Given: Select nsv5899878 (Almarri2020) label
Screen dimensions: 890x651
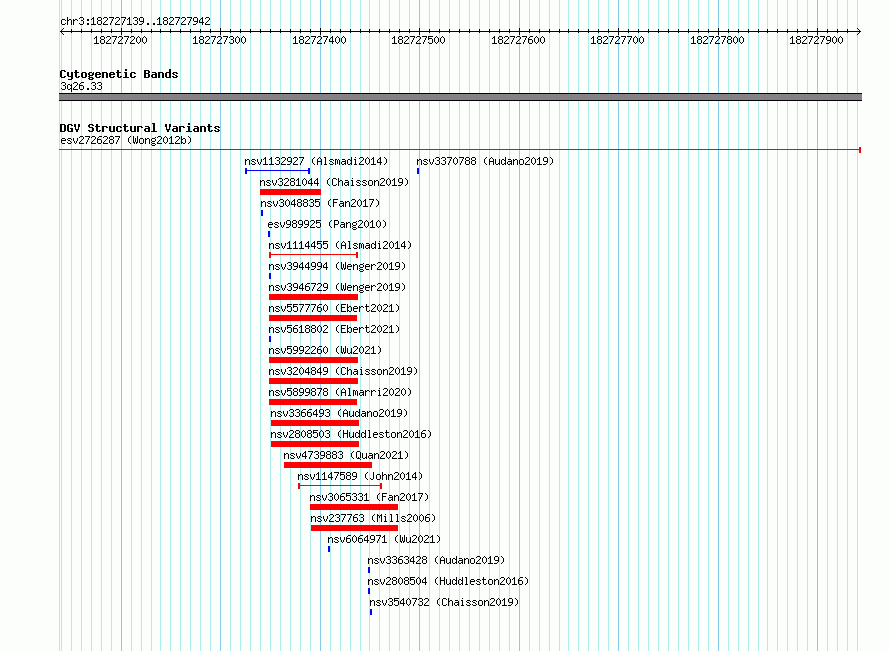Looking at the screenshot, I should click(x=340, y=392).
